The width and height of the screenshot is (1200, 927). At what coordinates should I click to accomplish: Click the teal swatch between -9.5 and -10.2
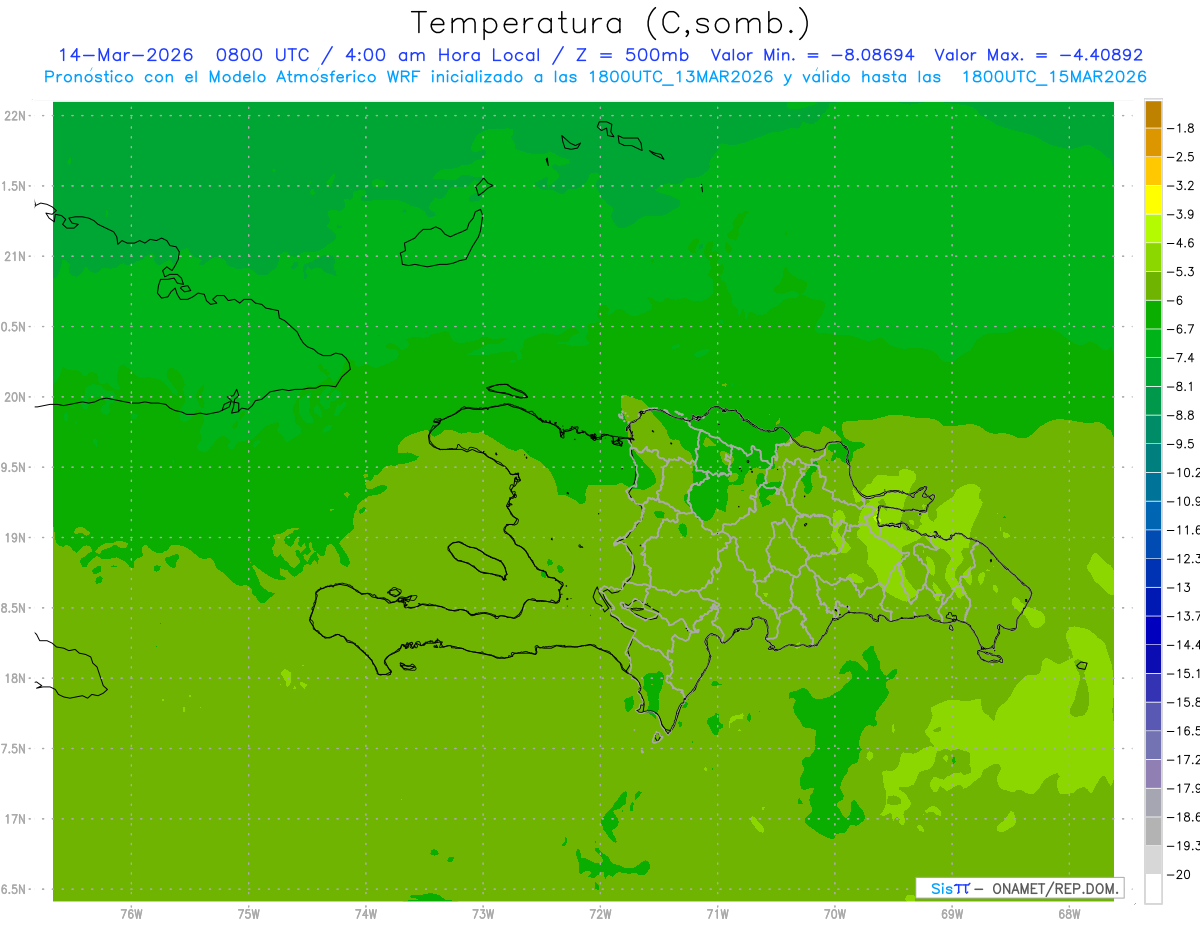point(1153,458)
